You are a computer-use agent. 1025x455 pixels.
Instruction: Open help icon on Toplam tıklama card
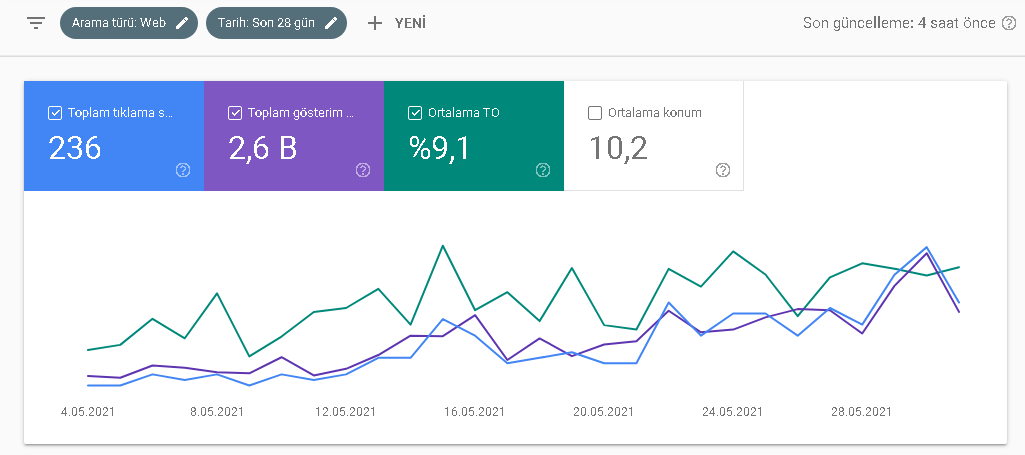(183, 170)
